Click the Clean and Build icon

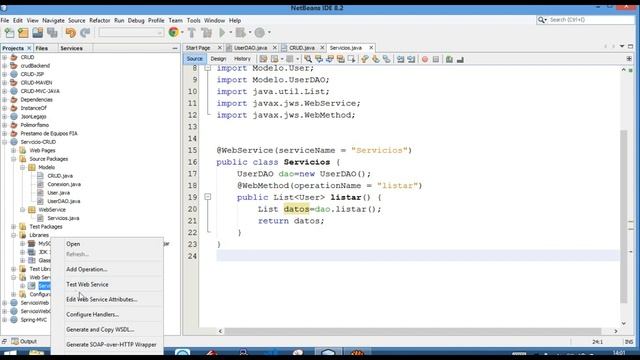pyautogui.click(x=207, y=33)
